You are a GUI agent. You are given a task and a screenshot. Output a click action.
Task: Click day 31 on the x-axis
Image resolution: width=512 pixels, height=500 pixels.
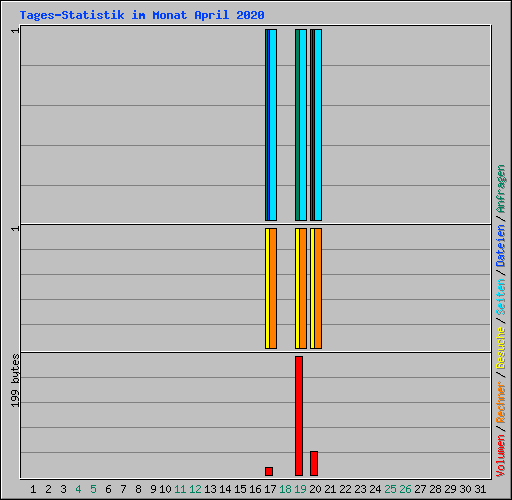(480, 489)
